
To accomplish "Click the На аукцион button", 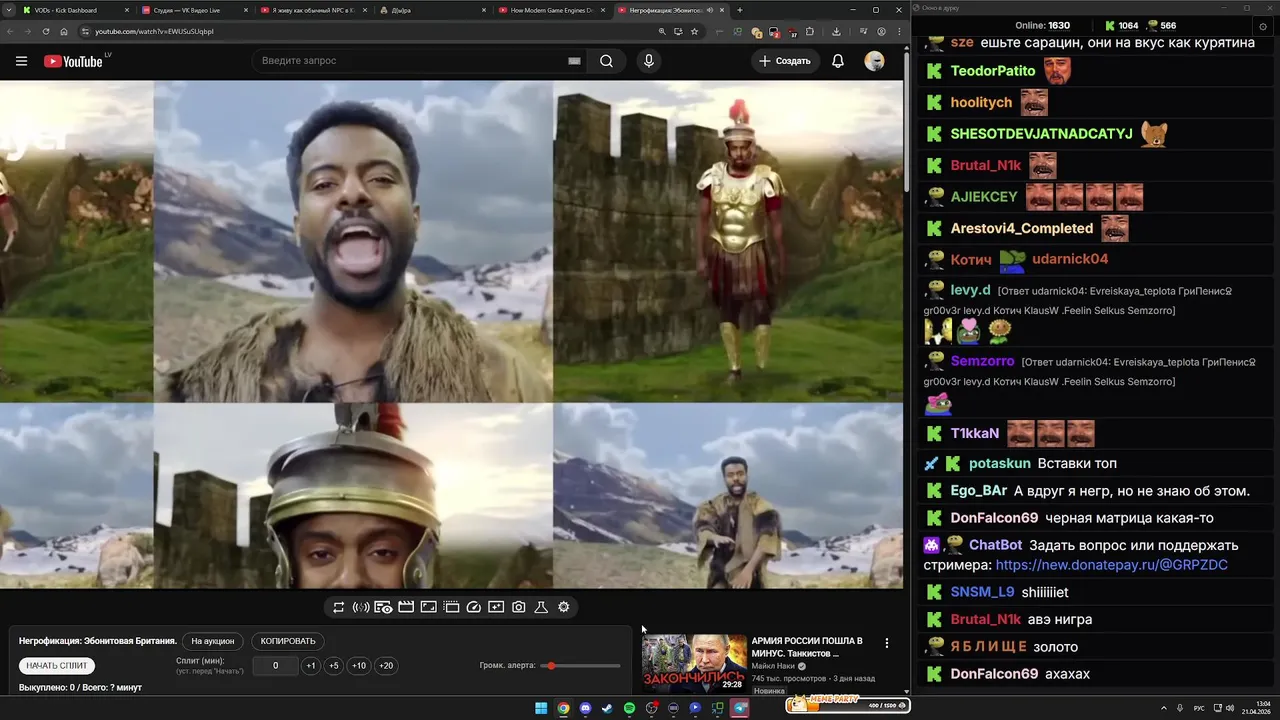I will pyautogui.click(x=213, y=641).
